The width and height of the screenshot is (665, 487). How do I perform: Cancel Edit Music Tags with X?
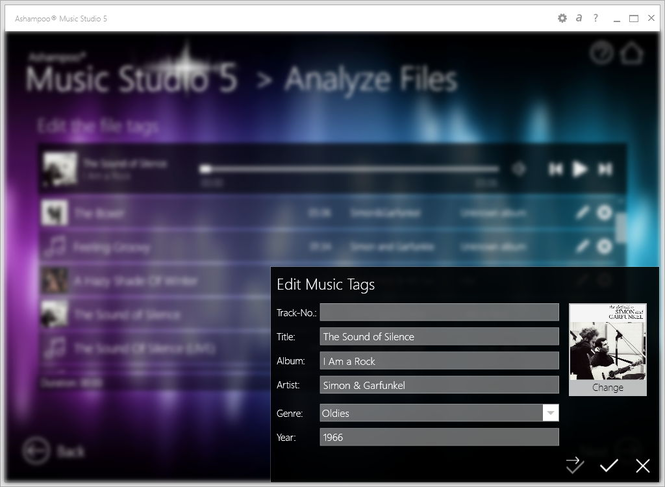(x=643, y=465)
